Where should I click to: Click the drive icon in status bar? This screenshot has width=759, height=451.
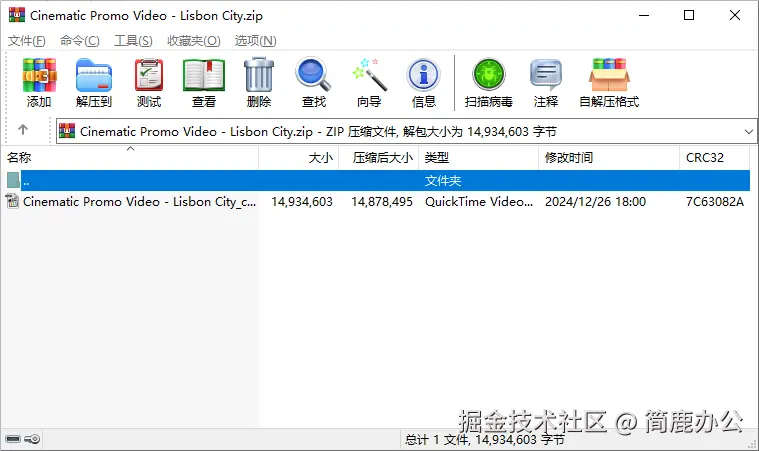click(13, 439)
